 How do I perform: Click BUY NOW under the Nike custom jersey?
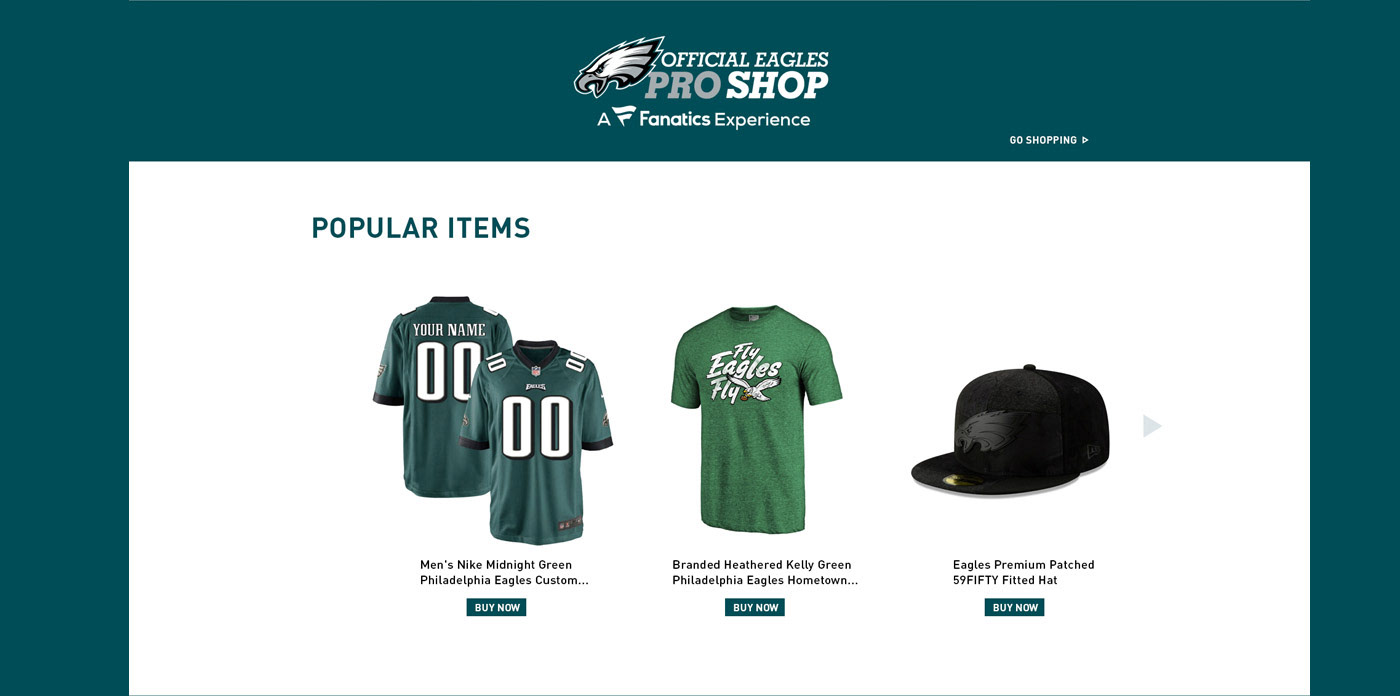496,607
